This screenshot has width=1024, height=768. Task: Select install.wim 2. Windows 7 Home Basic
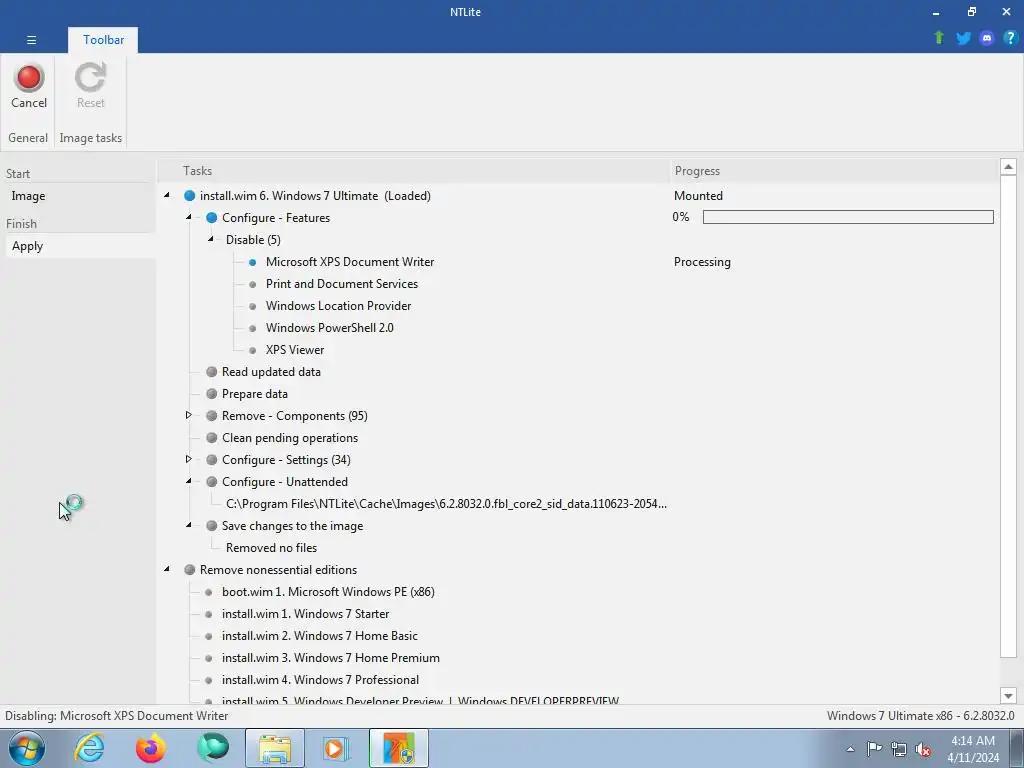319,636
